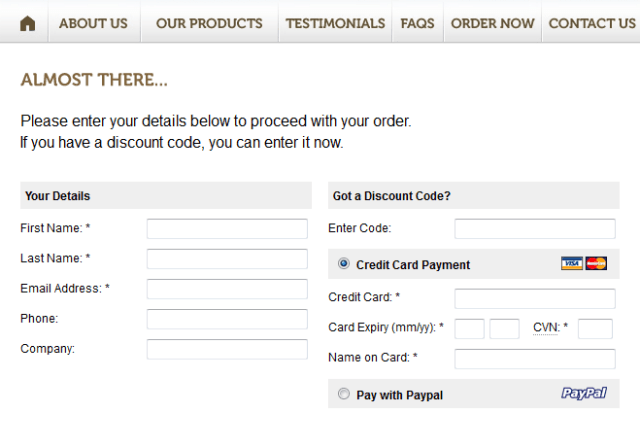Click the MasterCard icon
This screenshot has height=447, width=640.
point(597,264)
